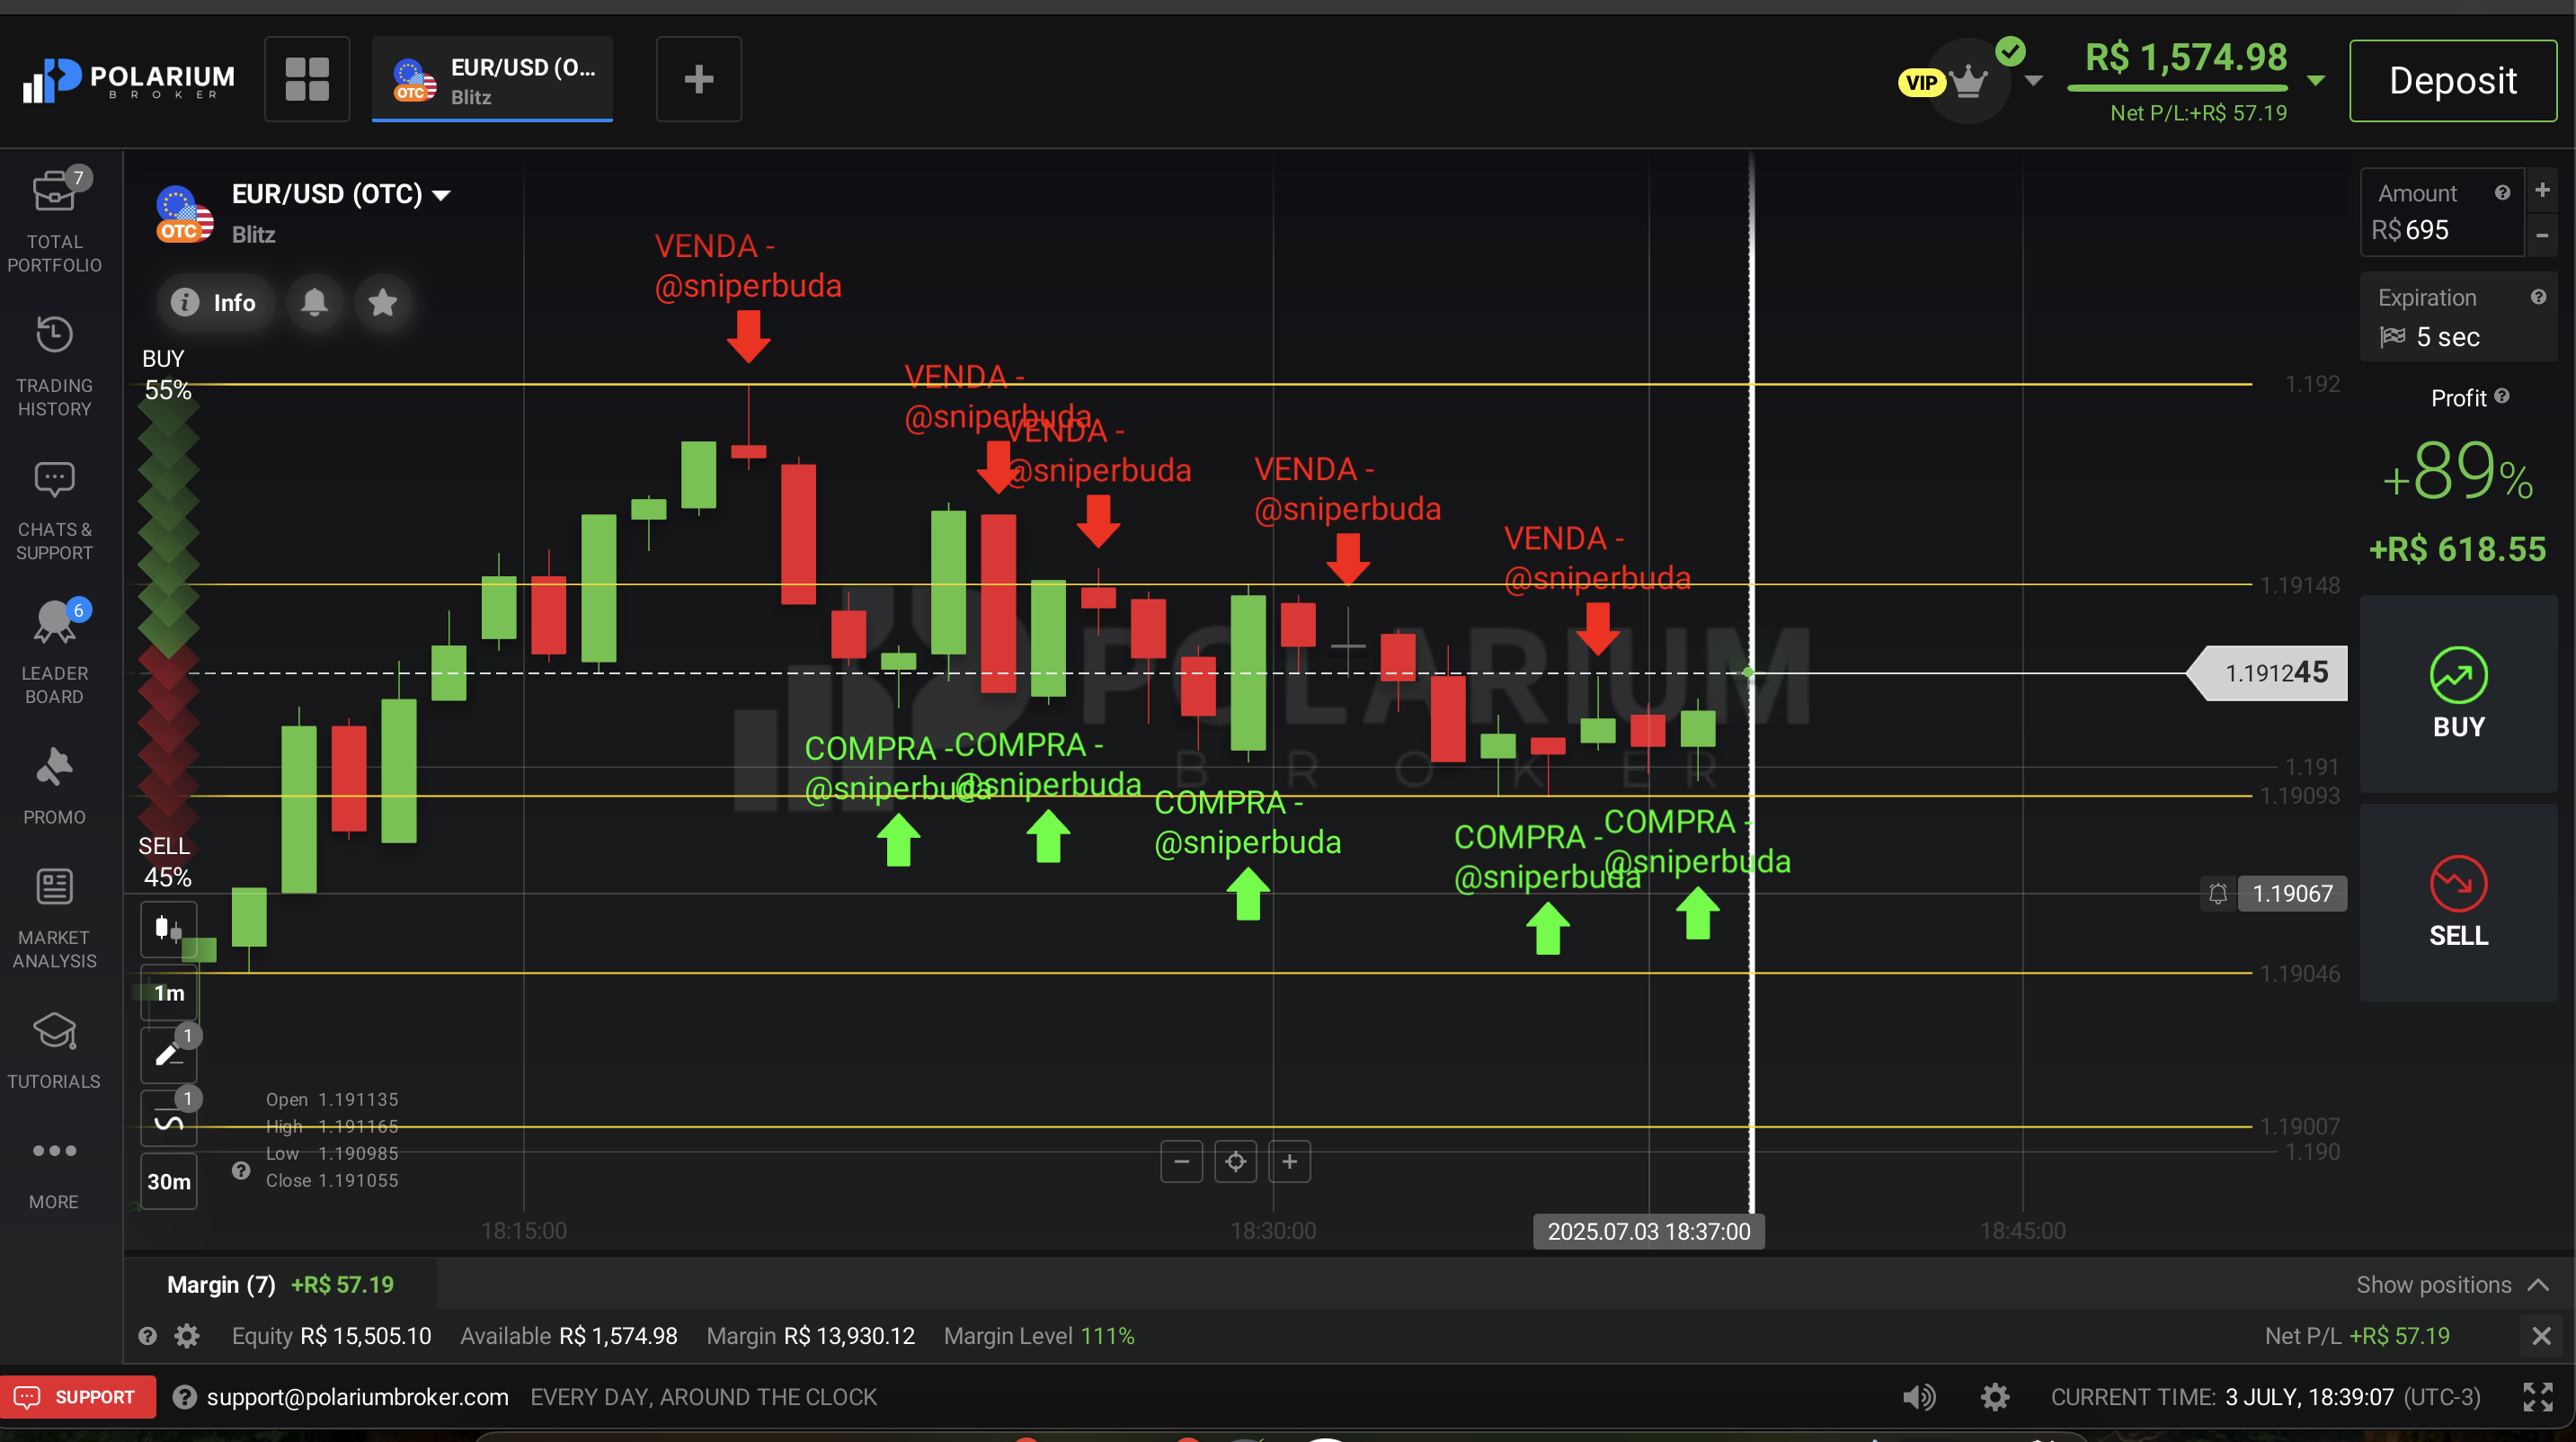Viewport: 2576px width, 1442px height.
Task: Add EUR/USD to favorites star
Action: point(383,302)
